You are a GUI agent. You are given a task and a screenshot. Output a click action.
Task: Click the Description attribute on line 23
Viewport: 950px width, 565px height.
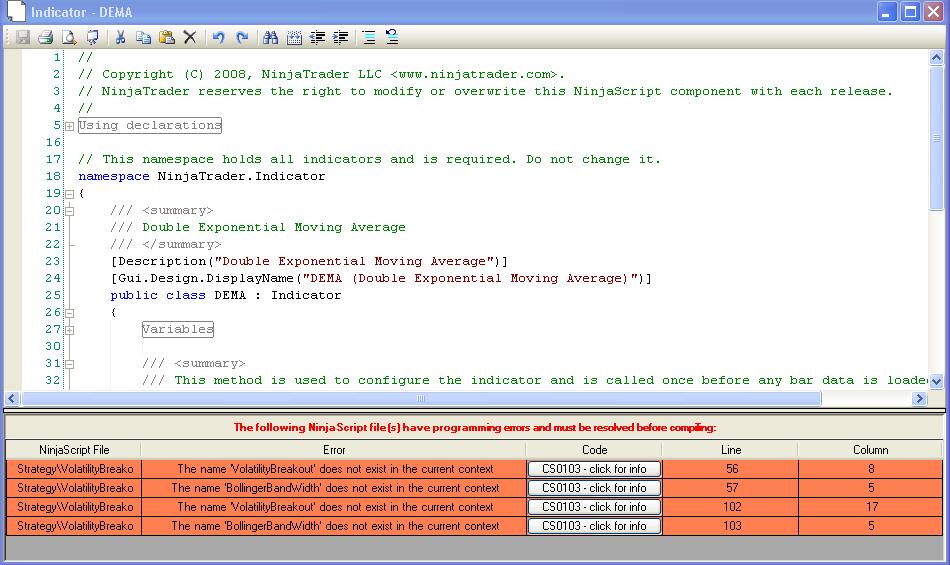click(x=309, y=261)
